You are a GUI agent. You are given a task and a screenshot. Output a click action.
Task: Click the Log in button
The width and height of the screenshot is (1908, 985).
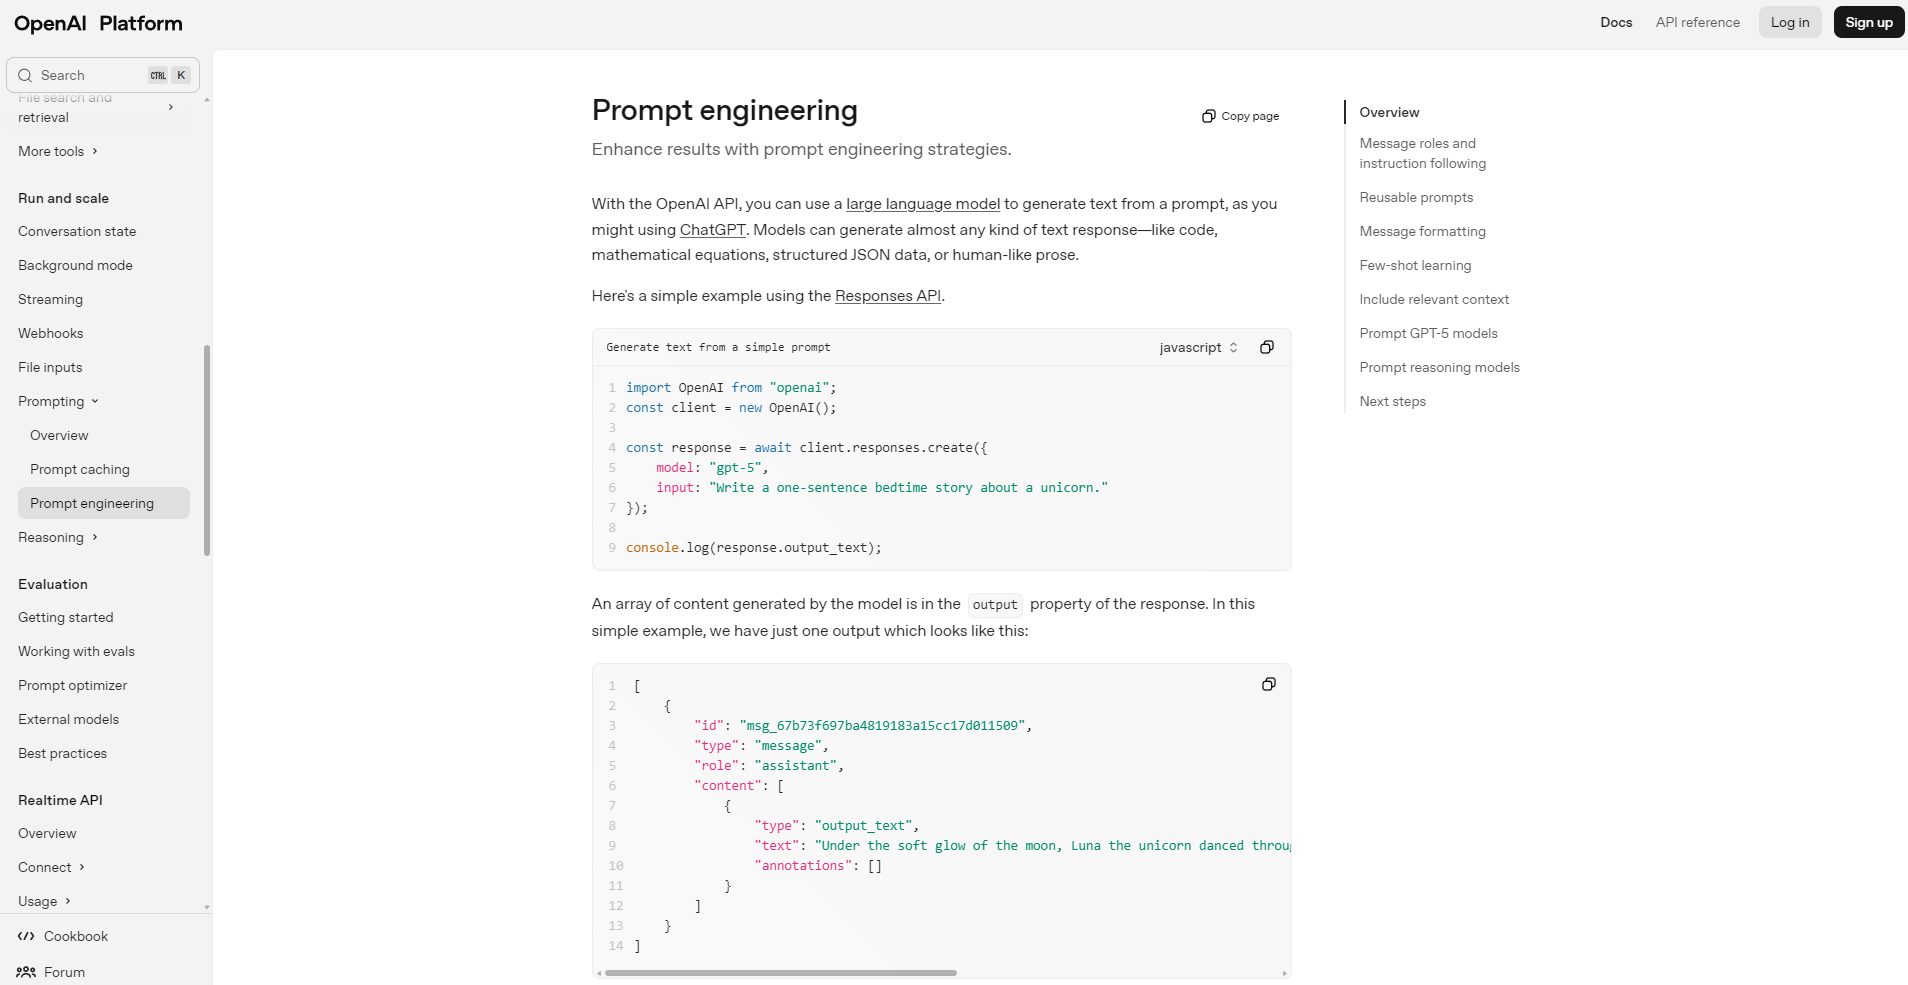coord(1789,22)
